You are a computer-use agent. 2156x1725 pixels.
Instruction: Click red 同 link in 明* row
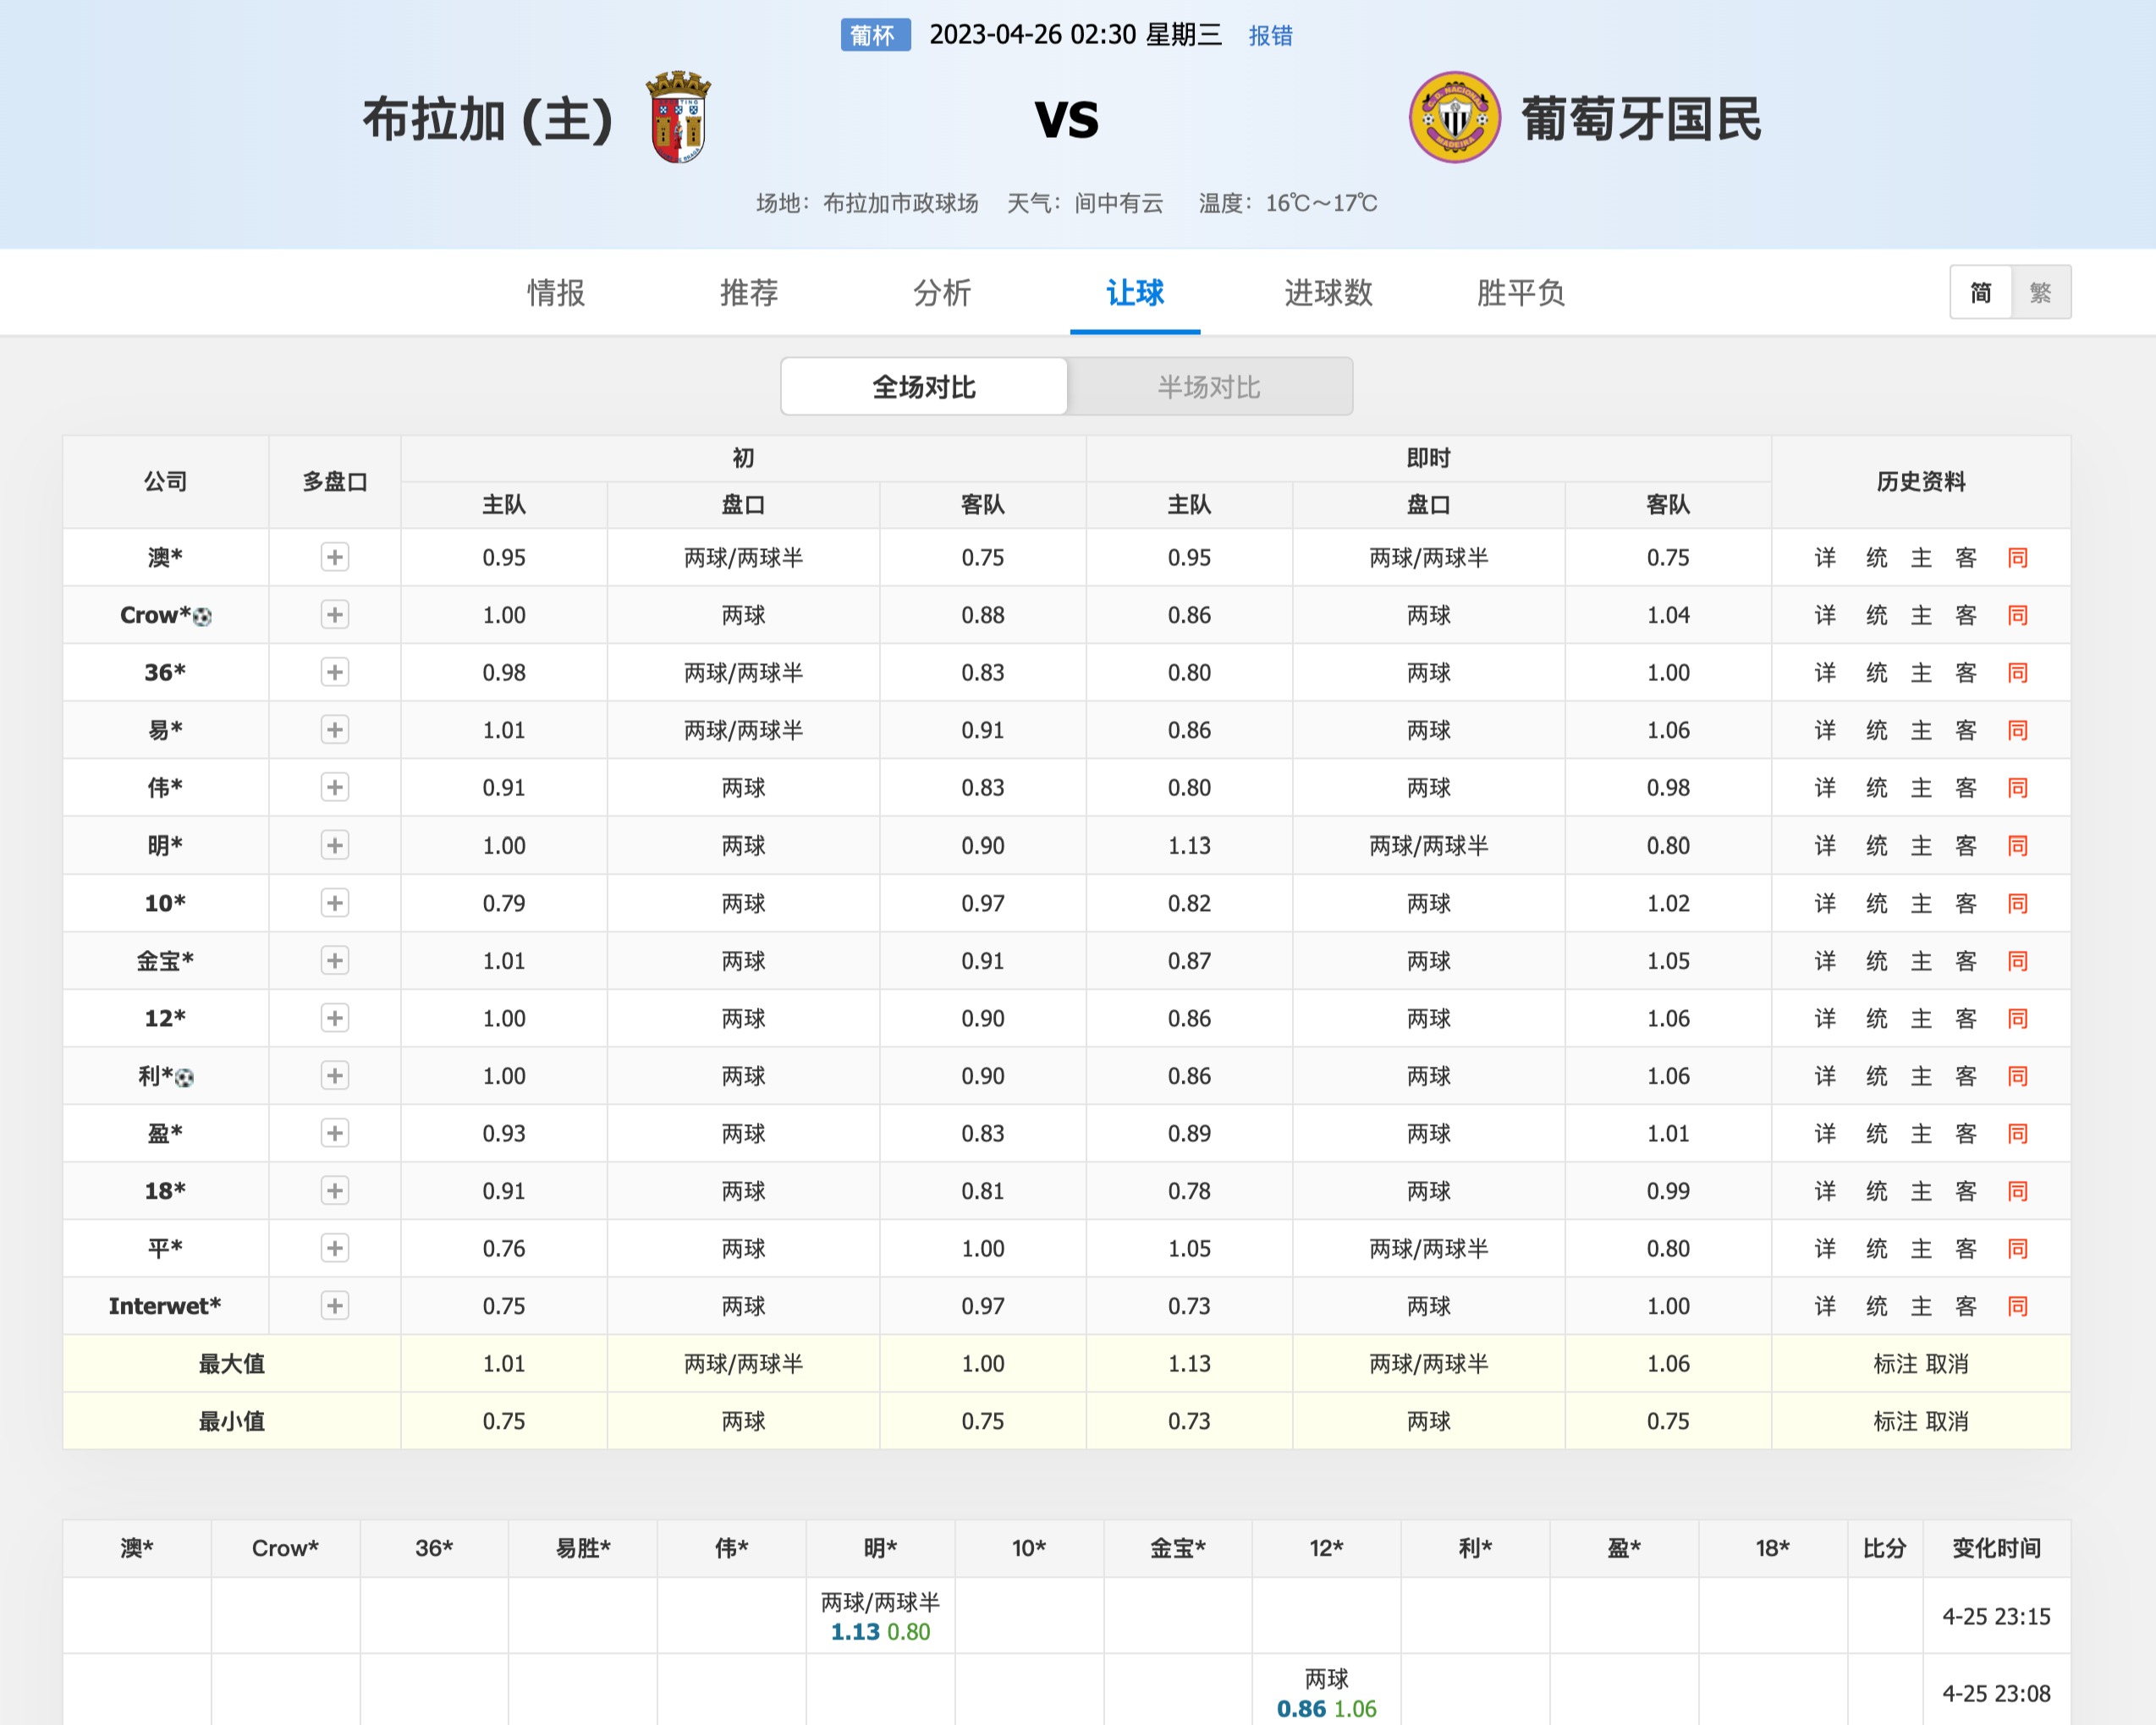point(2018,845)
